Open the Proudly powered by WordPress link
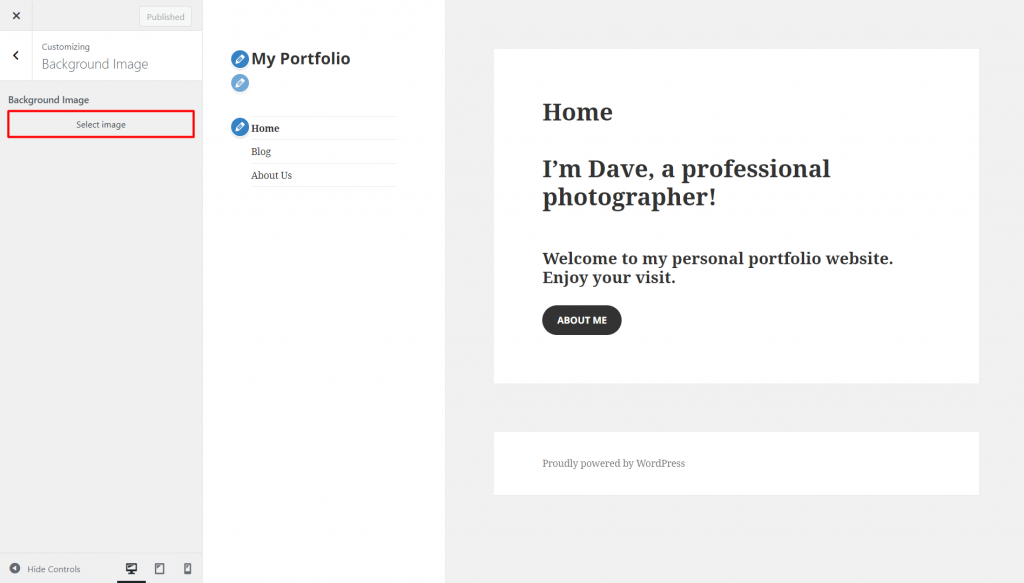Image resolution: width=1024 pixels, height=583 pixels. (613, 463)
